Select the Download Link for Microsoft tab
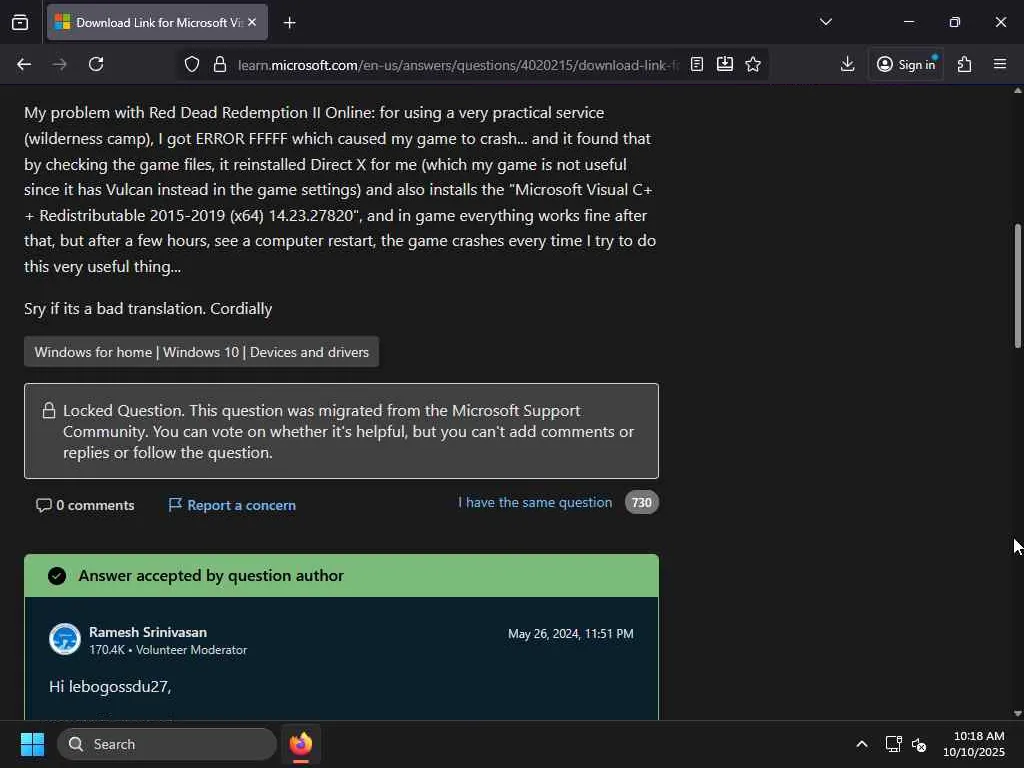 coord(157,22)
